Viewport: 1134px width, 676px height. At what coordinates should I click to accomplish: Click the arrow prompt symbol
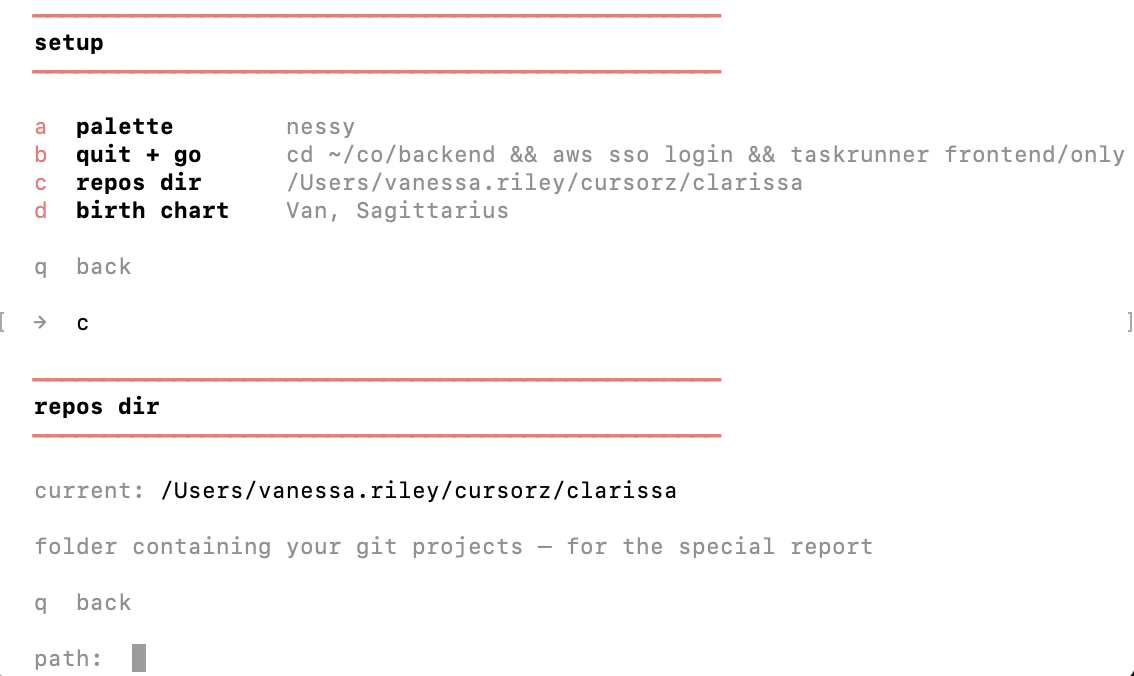click(40, 323)
